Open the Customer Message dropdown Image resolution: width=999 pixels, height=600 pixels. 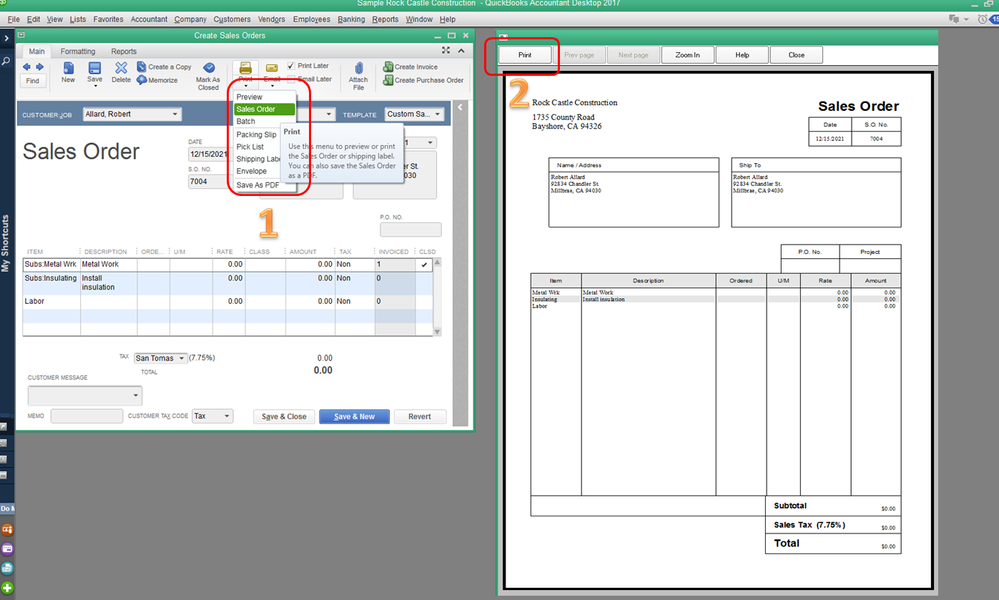point(136,396)
